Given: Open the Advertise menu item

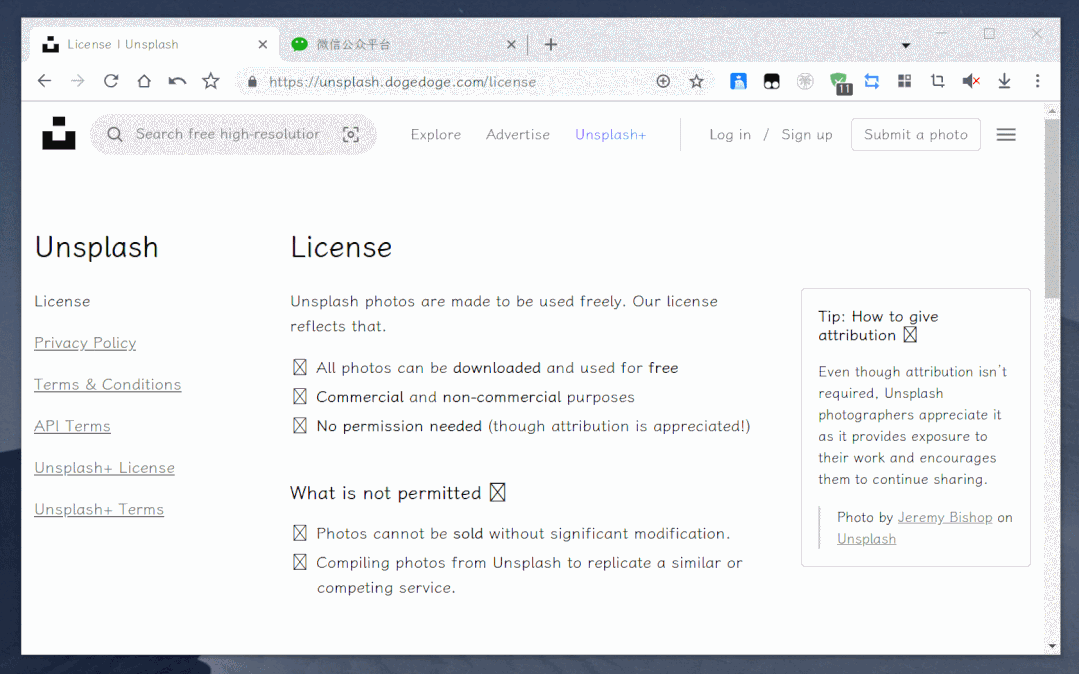Looking at the screenshot, I should tap(517, 134).
